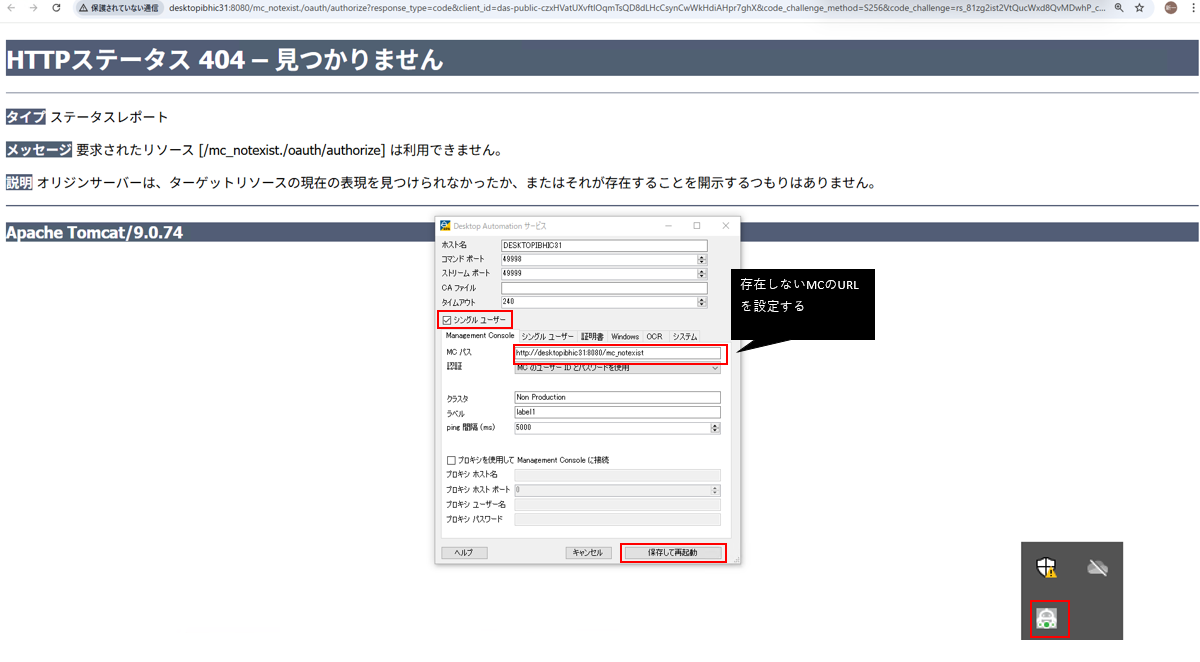This screenshot has height=662, width=1200.
Task: Click the プロキシ ホスト名 field
Action: point(617,475)
